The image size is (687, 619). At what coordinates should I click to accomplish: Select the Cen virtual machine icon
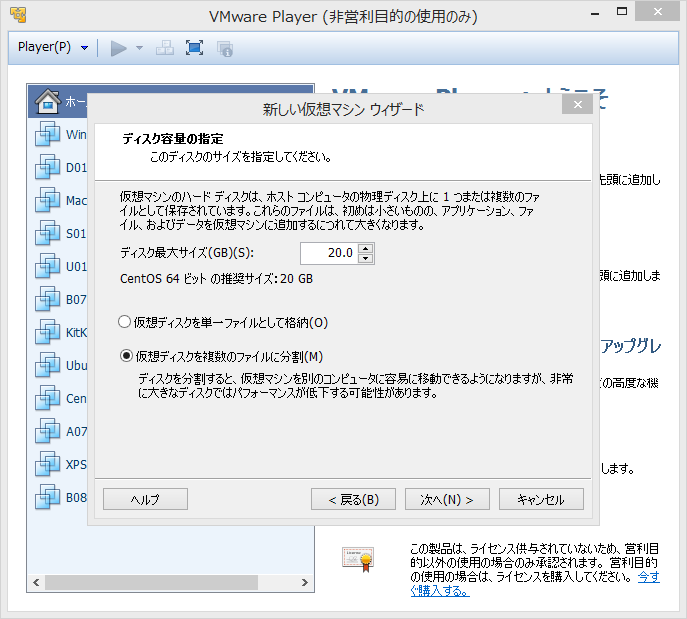(x=47, y=398)
